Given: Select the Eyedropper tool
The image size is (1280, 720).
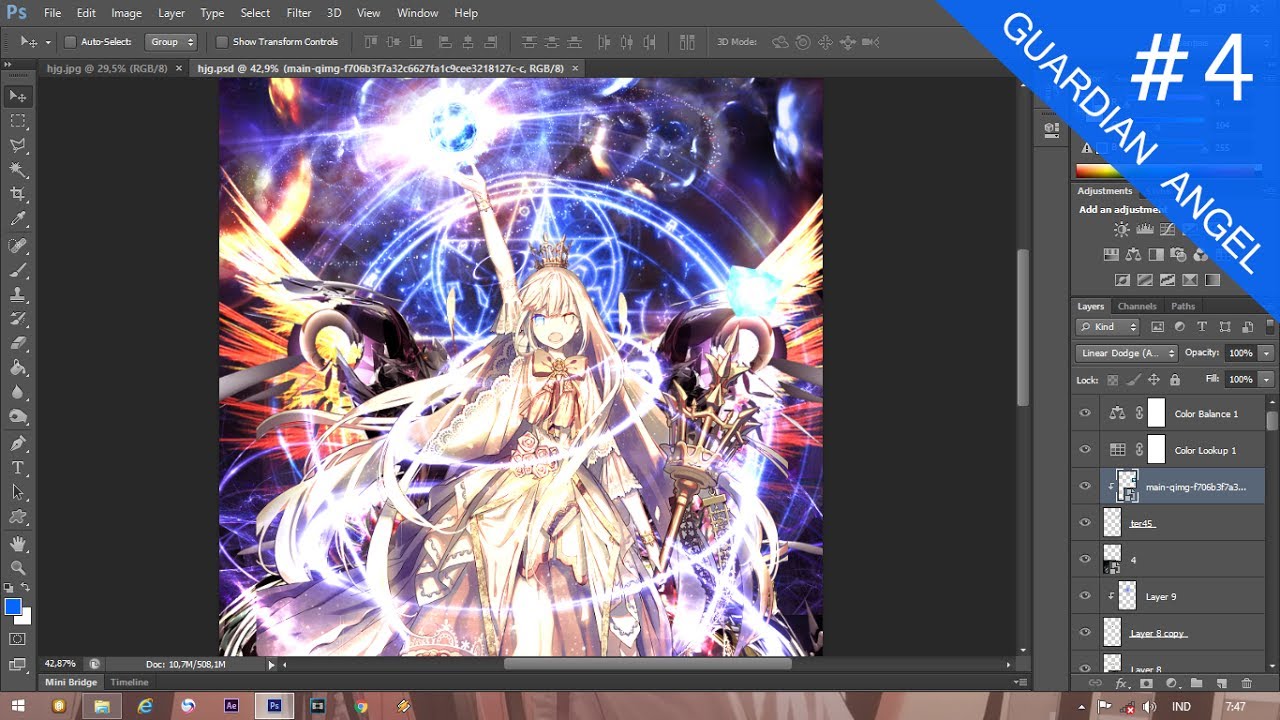Looking at the screenshot, I should pyautogui.click(x=18, y=220).
